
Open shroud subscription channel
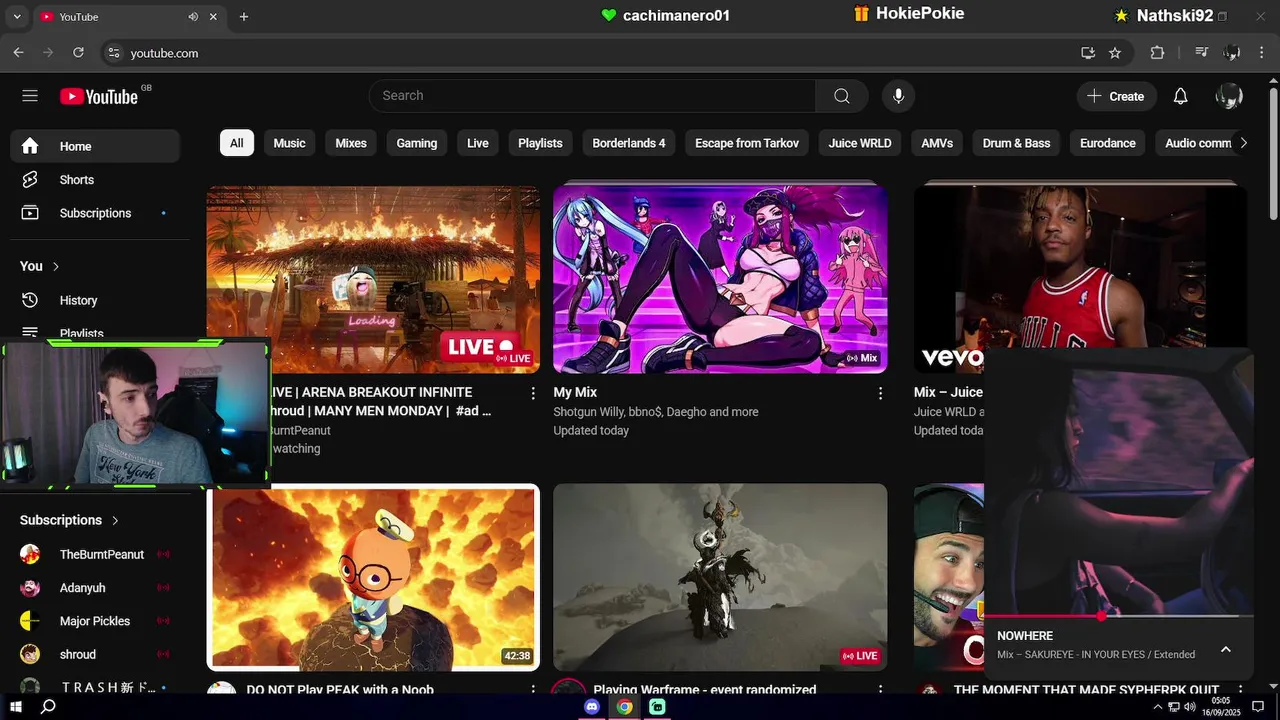[95, 654]
